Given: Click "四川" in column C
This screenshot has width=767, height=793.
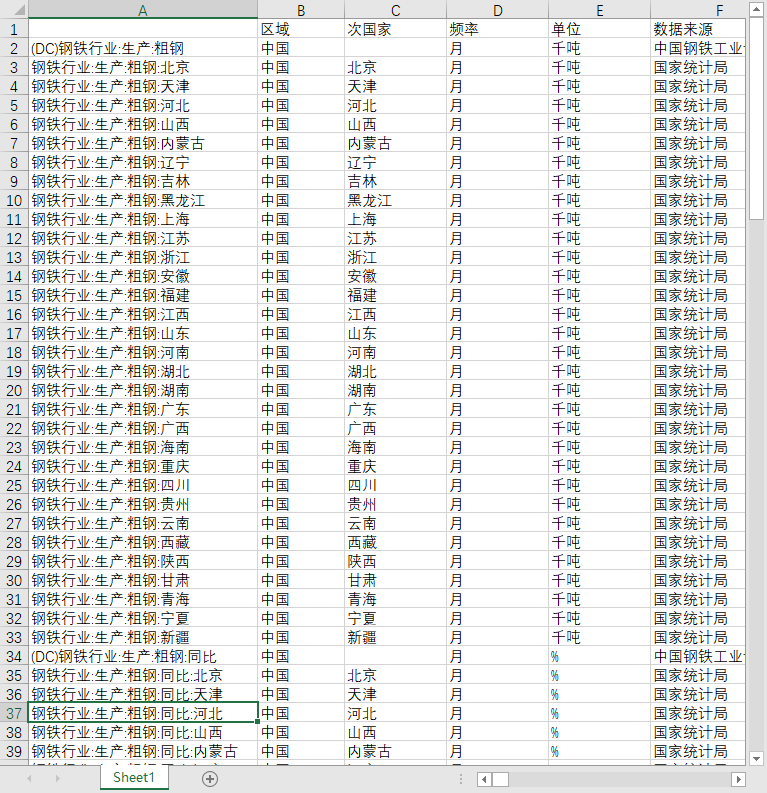Looking at the screenshot, I should (x=395, y=486).
